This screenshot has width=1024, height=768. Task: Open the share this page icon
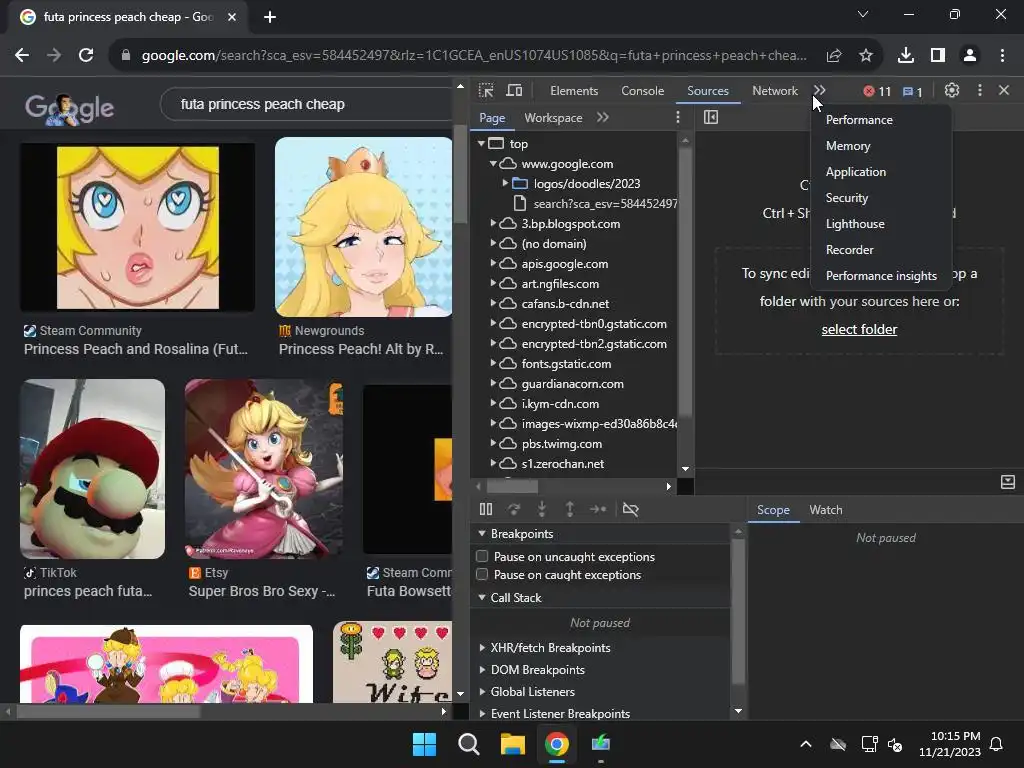[834, 56]
